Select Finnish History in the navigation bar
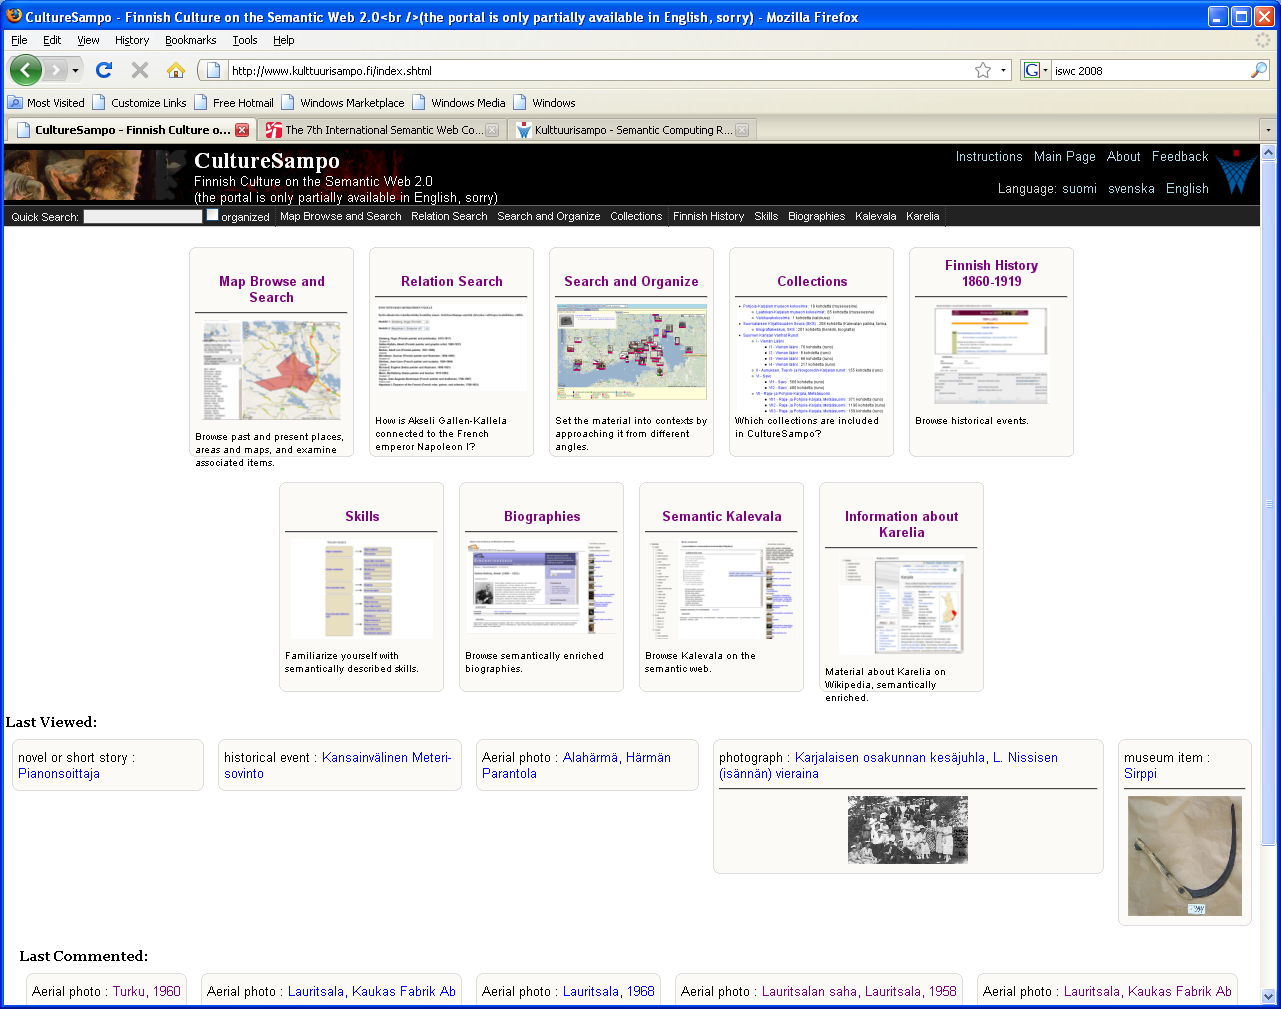The image size is (1281, 1009). 708,216
